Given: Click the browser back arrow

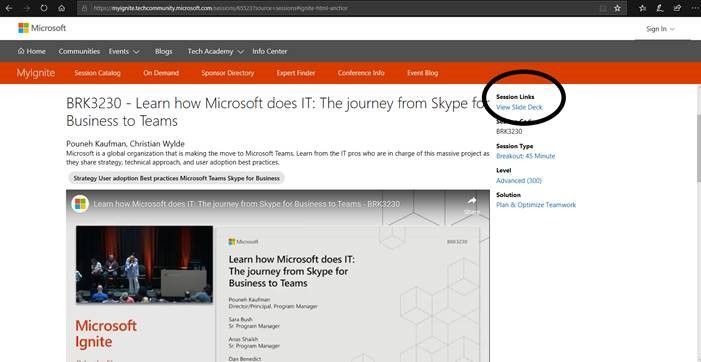Looking at the screenshot, I should tap(9, 8).
